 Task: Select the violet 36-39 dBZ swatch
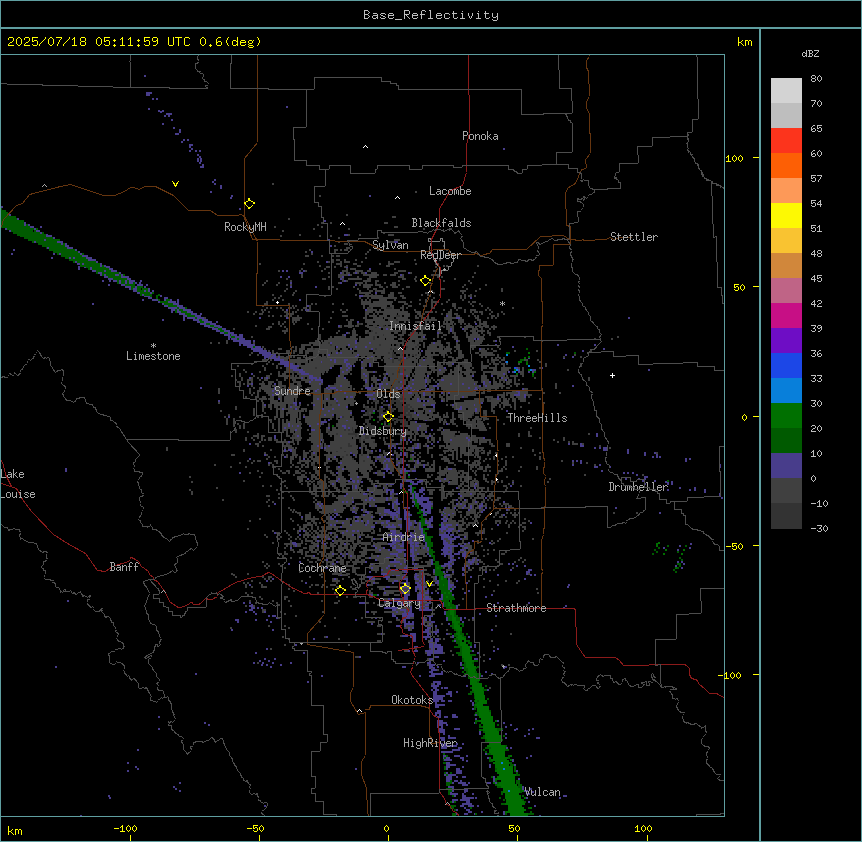(786, 341)
